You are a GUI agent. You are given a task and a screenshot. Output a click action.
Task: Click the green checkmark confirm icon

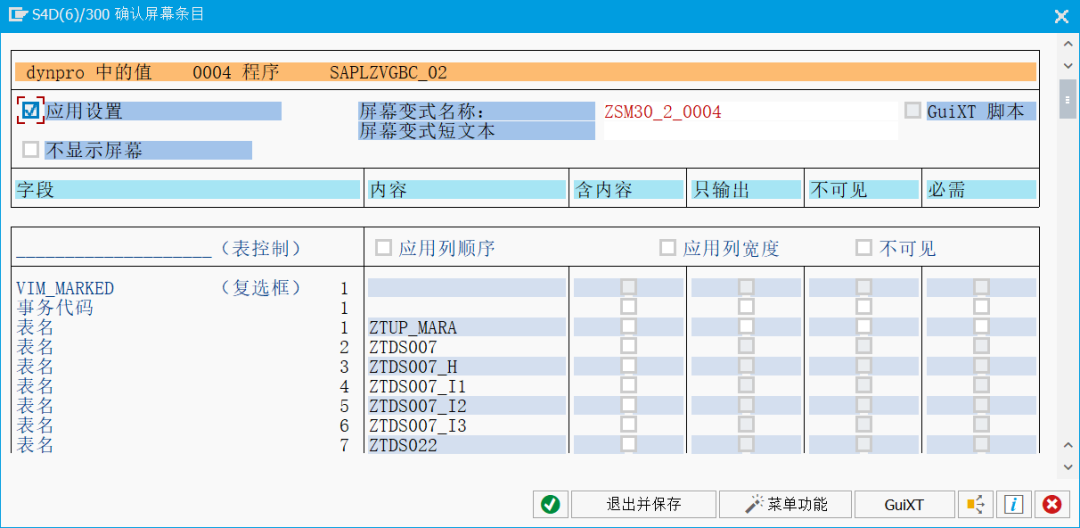[550, 504]
